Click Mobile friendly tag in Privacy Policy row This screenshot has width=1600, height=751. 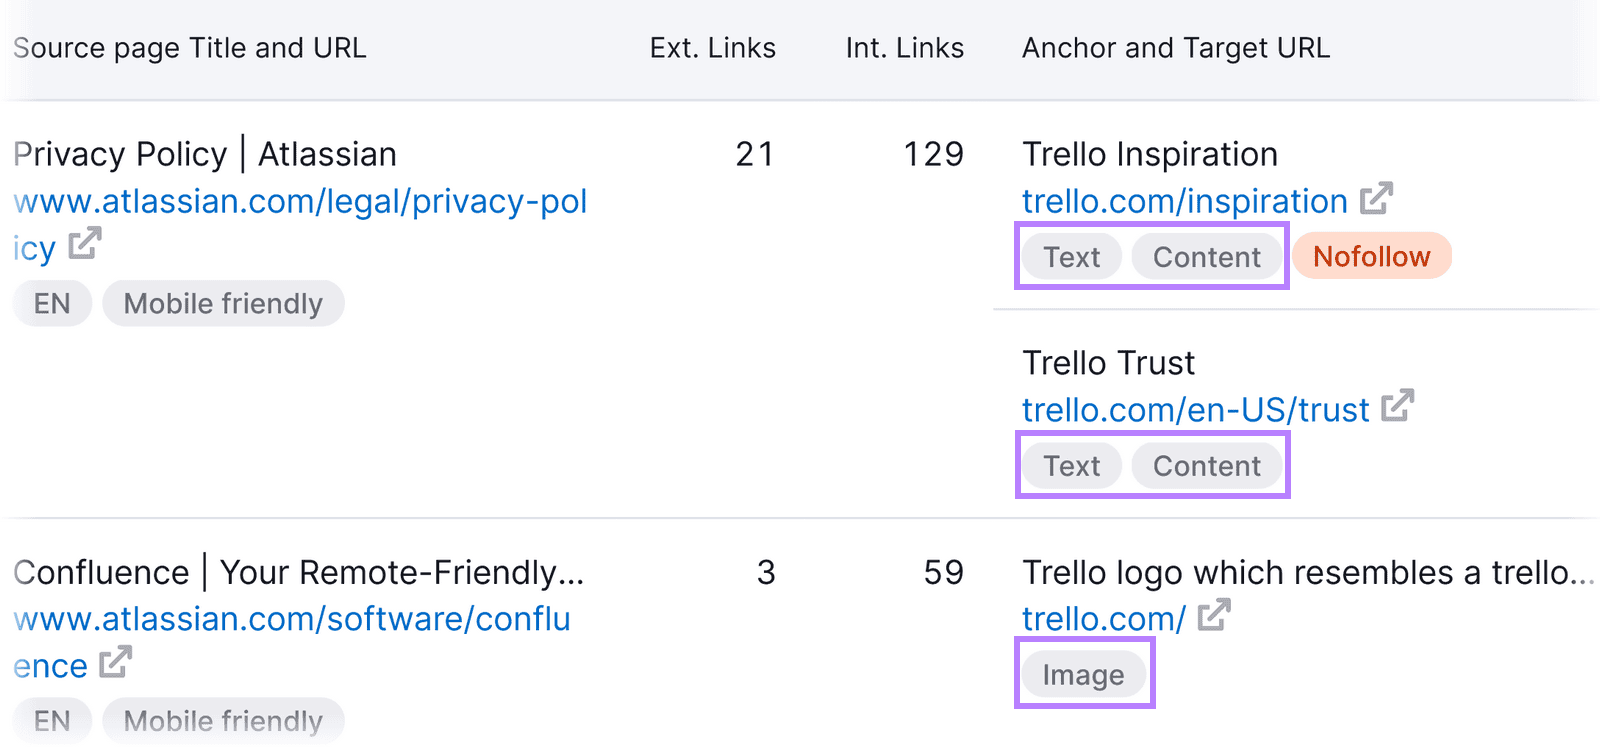click(223, 304)
